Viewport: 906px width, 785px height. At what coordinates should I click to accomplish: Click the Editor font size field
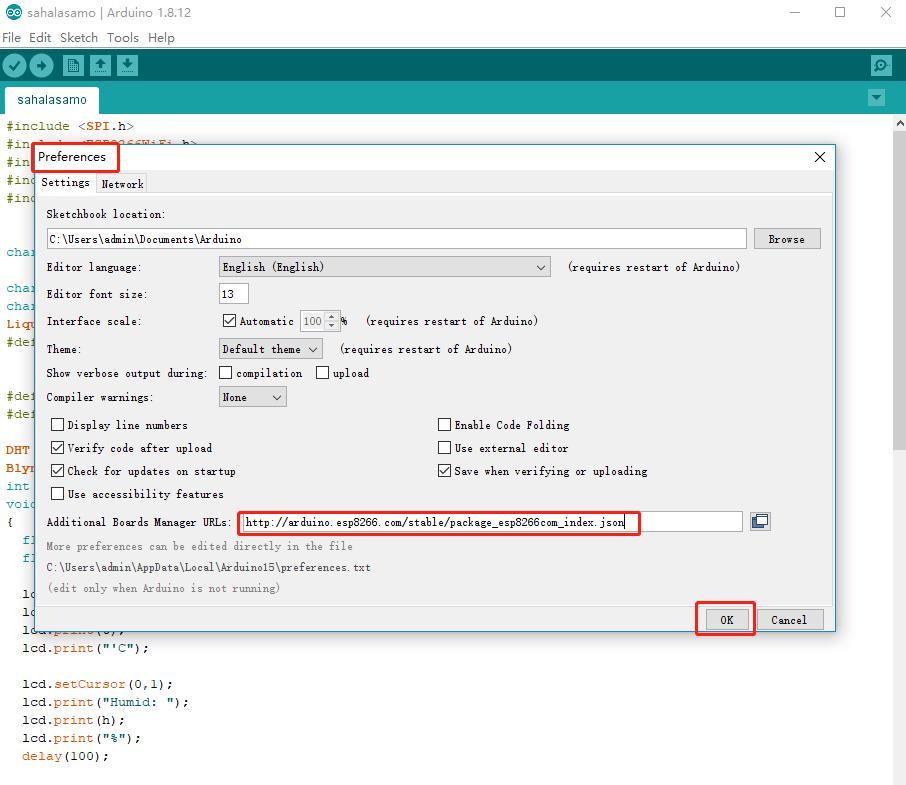coord(233,294)
